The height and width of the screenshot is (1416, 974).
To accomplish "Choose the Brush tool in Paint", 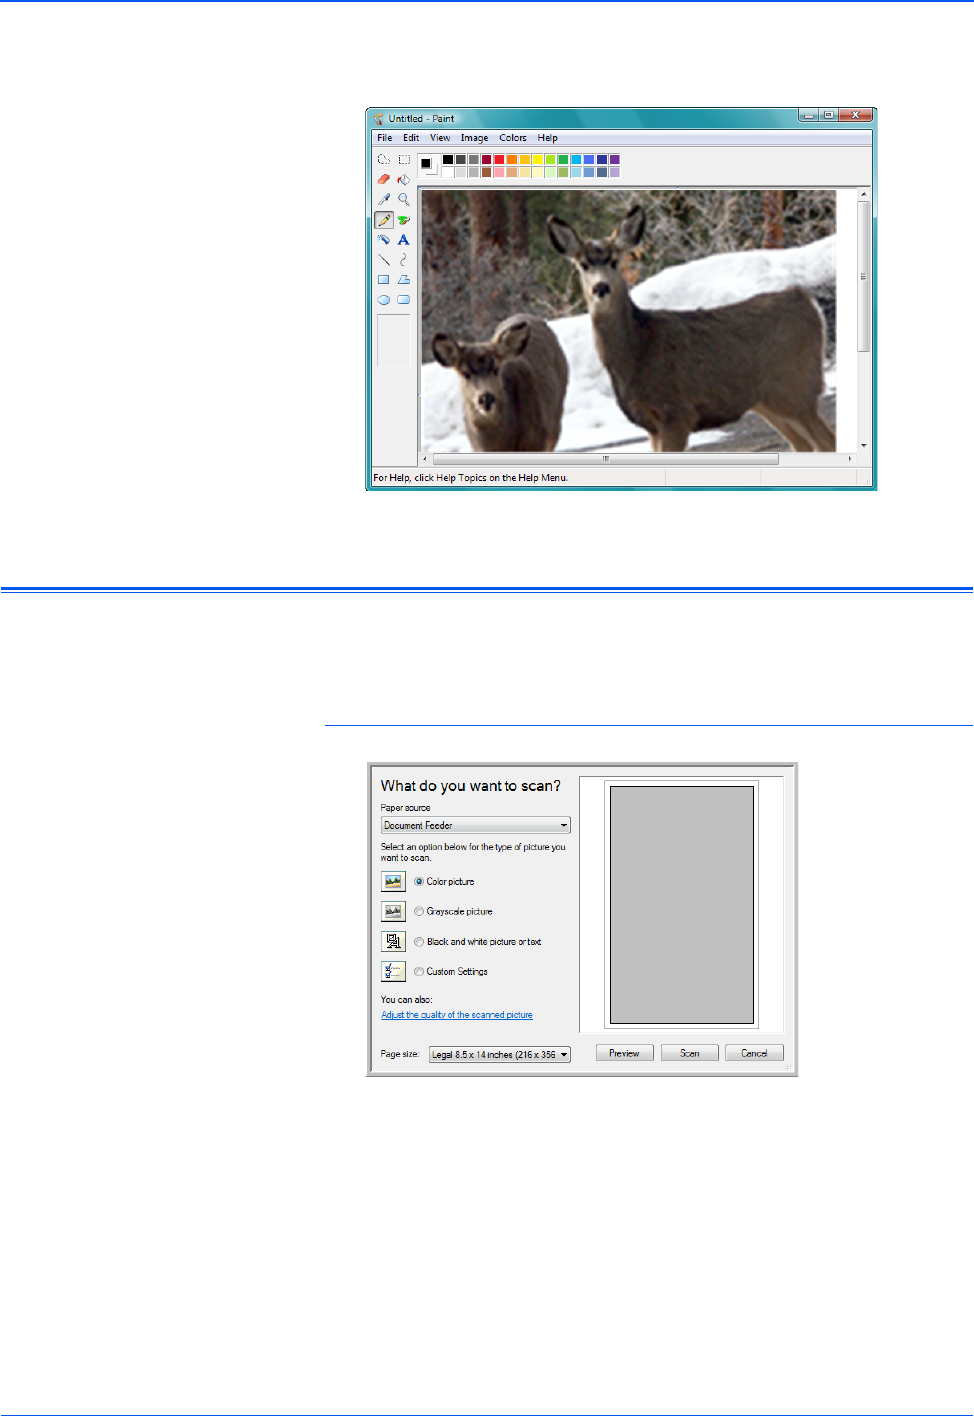I will [x=404, y=219].
